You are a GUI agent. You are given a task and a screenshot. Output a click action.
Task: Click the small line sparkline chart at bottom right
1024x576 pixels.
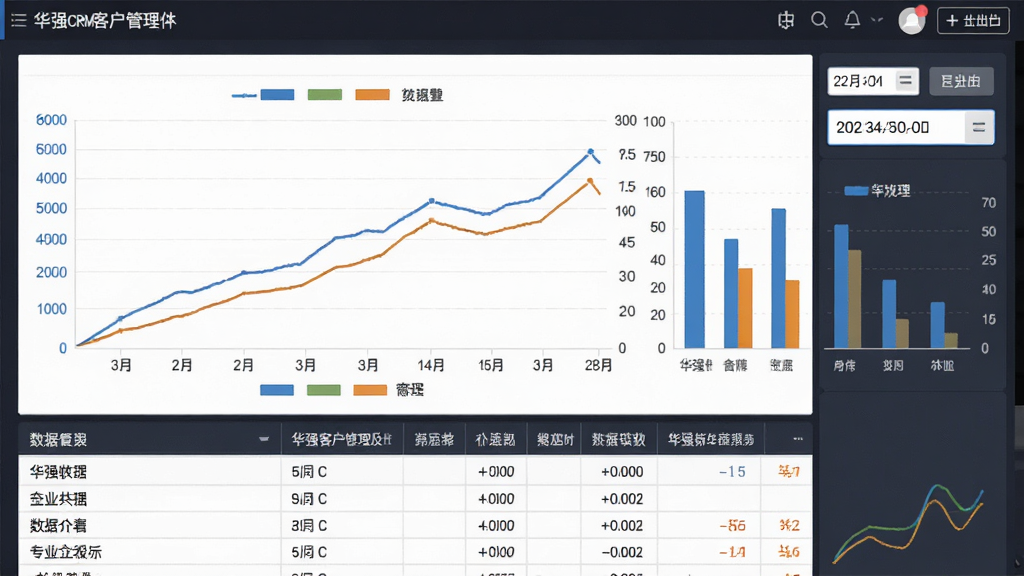click(x=908, y=522)
